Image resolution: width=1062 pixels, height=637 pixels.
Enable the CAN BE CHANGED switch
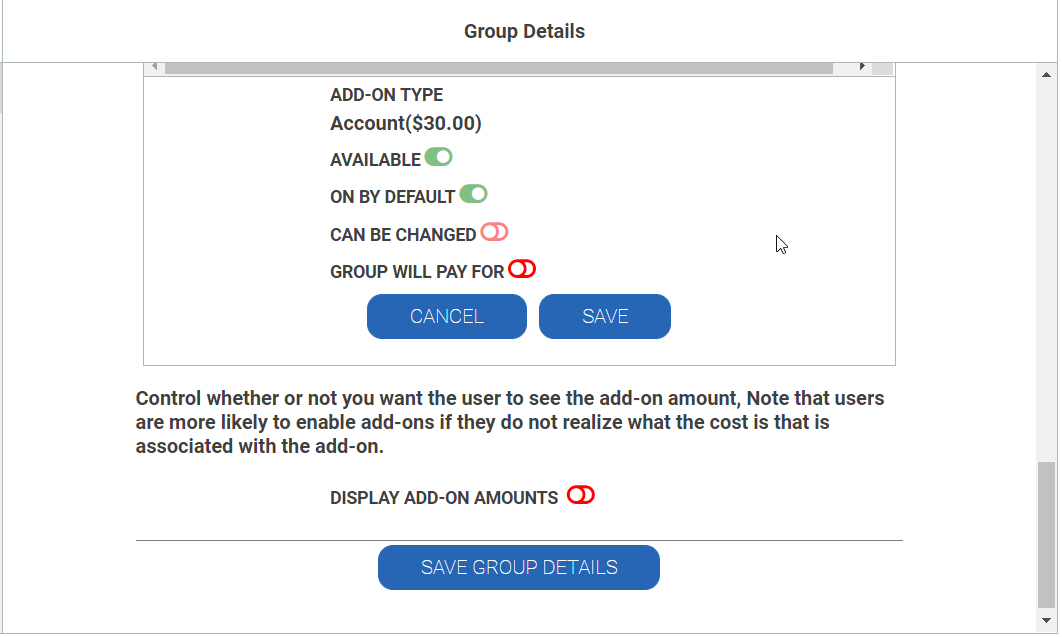click(x=494, y=232)
